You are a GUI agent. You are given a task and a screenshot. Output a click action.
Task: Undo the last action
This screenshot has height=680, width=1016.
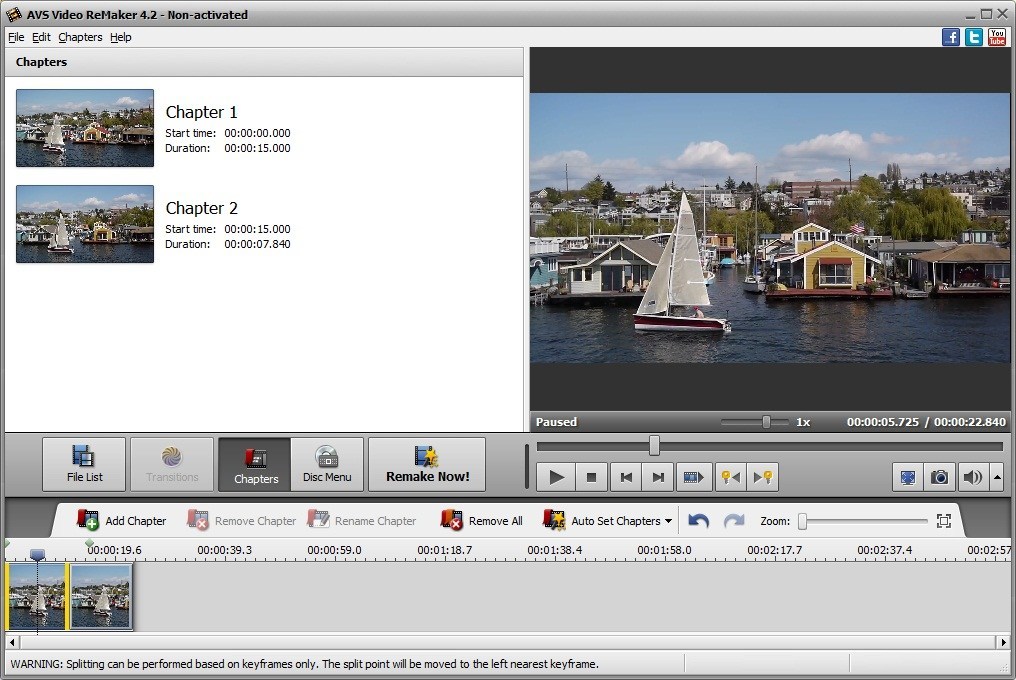coord(698,521)
